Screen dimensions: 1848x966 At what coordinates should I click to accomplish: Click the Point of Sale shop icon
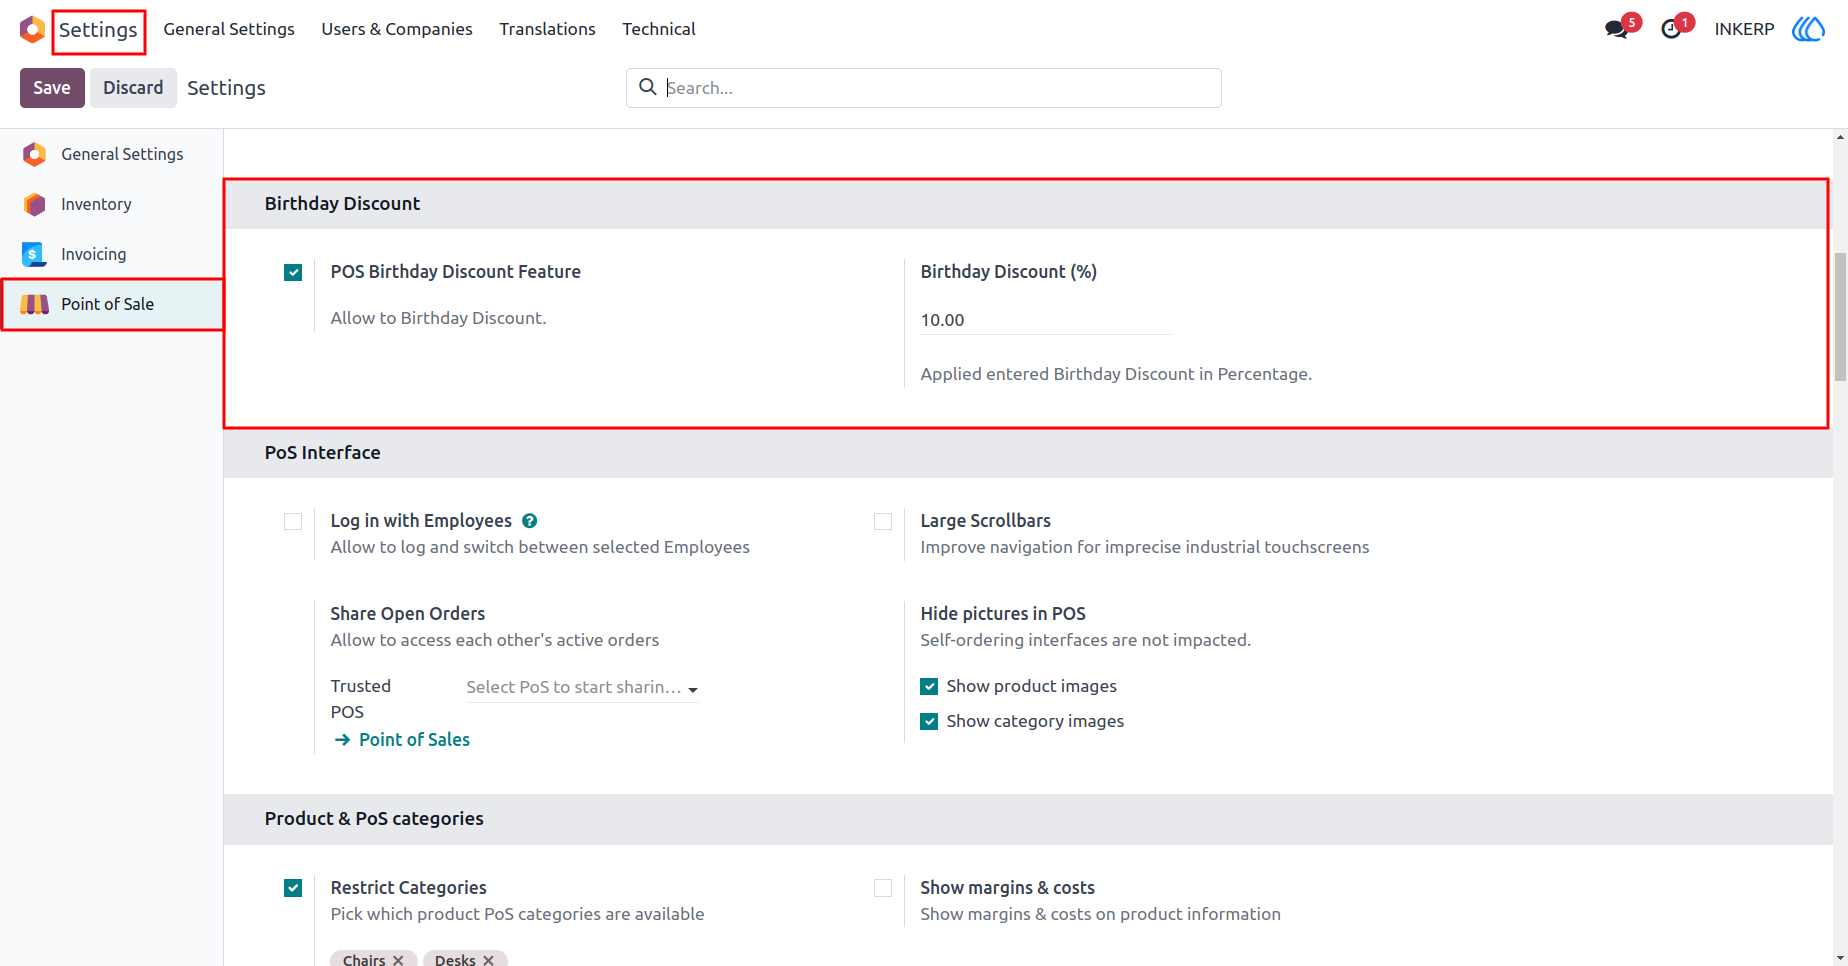click(x=34, y=304)
